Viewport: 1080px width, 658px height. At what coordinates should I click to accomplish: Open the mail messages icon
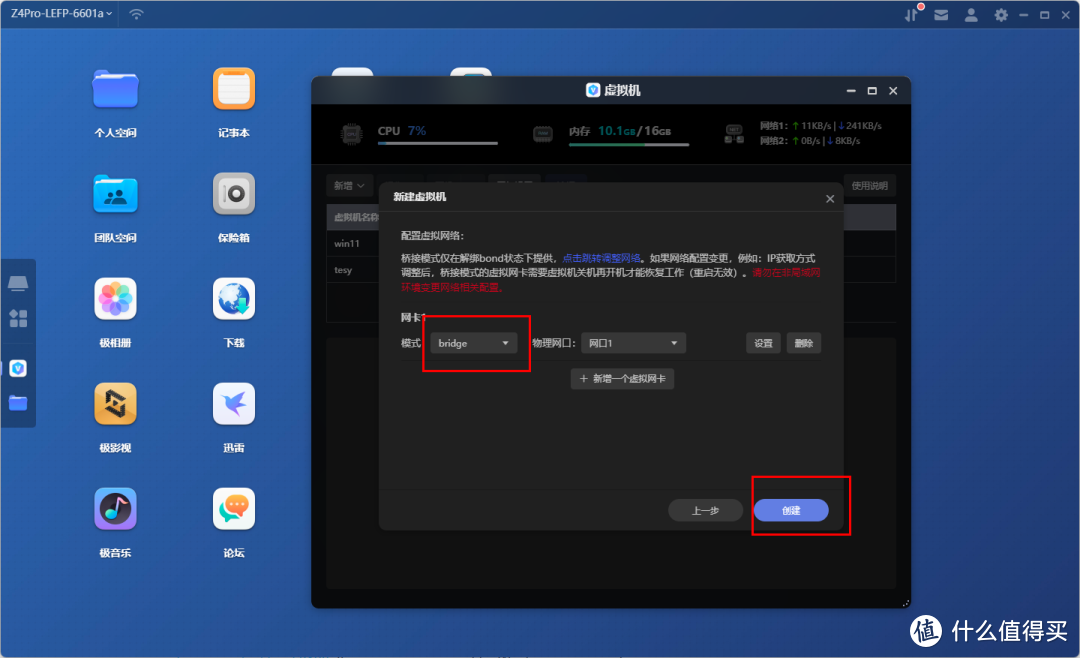[941, 14]
